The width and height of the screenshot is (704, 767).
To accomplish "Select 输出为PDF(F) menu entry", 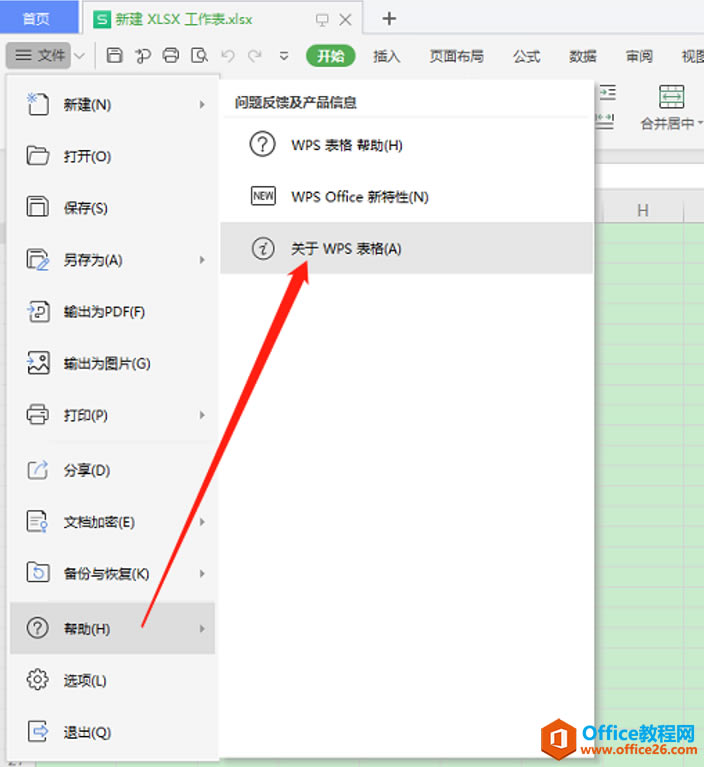I will pos(113,312).
